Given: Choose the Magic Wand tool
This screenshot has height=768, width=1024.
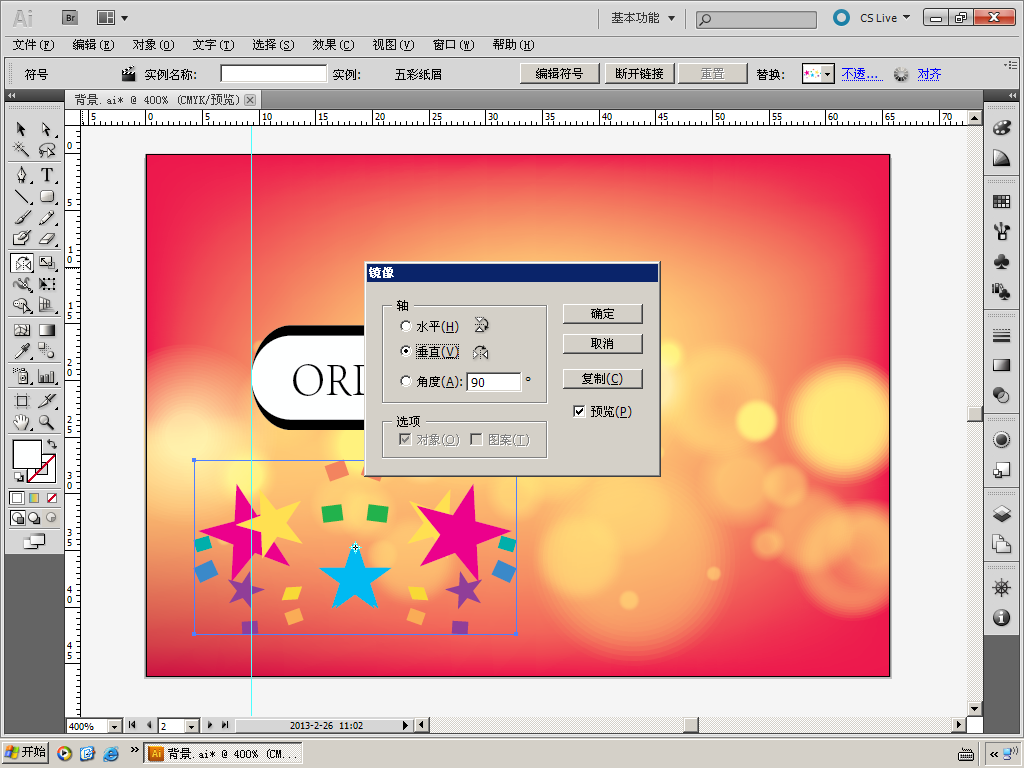Looking at the screenshot, I should 21,150.
